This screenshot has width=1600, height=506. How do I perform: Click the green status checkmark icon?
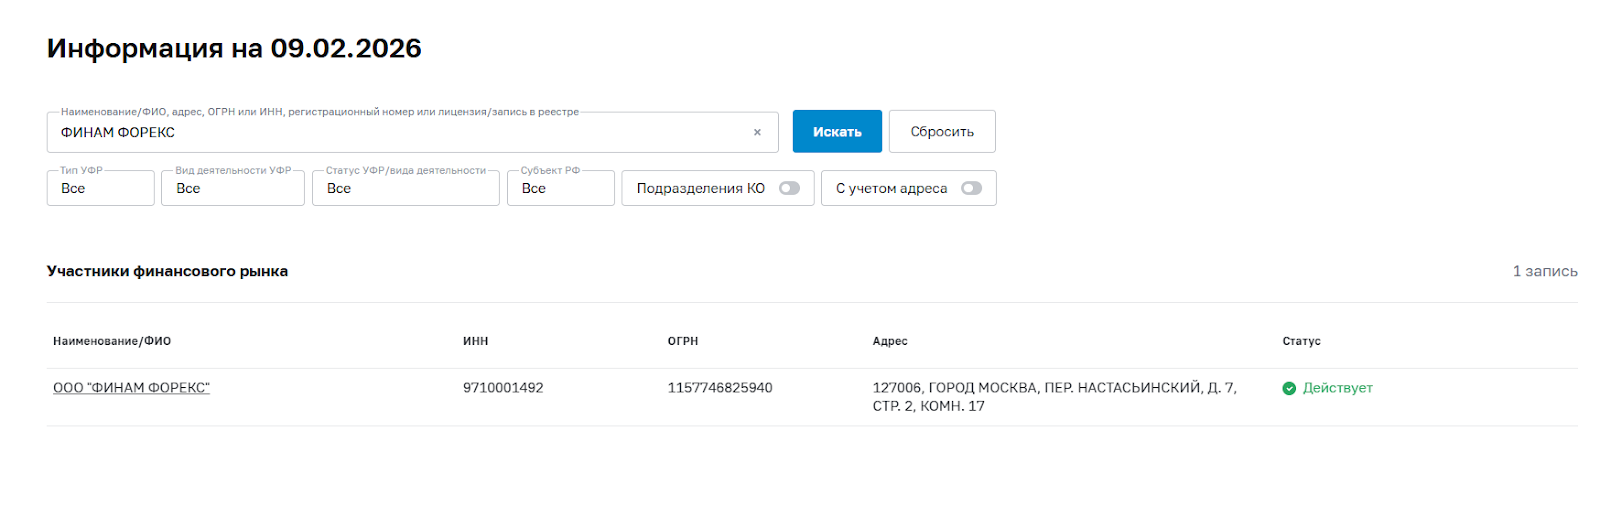pos(1289,388)
